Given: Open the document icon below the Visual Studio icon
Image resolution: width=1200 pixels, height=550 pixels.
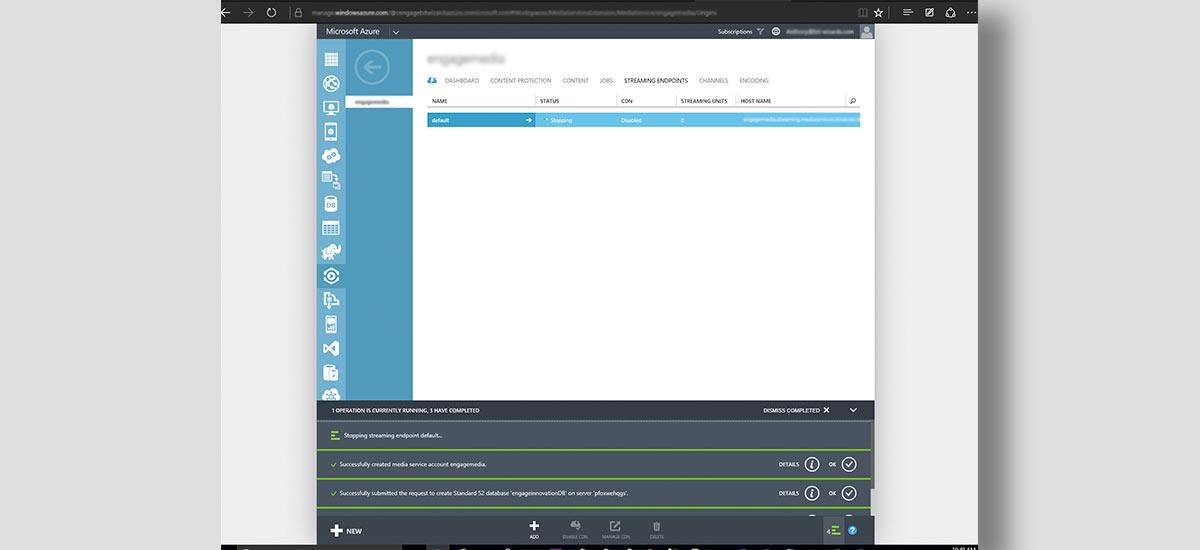Looking at the screenshot, I should tap(331, 372).
